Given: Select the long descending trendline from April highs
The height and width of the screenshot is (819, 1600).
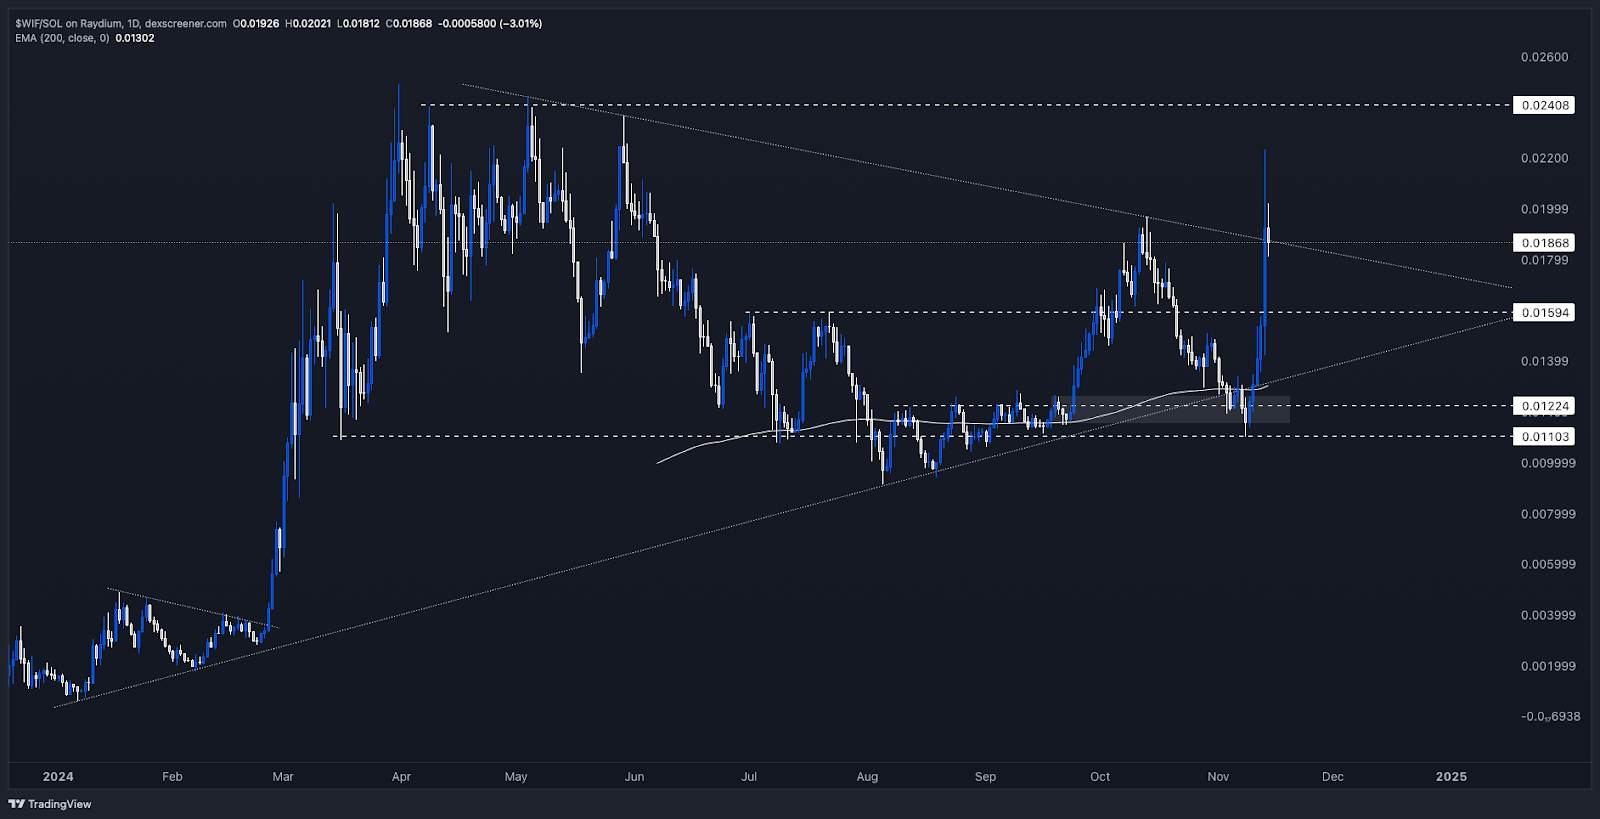Looking at the screenshot, I should pyautogui.click(x=985, y=185).
